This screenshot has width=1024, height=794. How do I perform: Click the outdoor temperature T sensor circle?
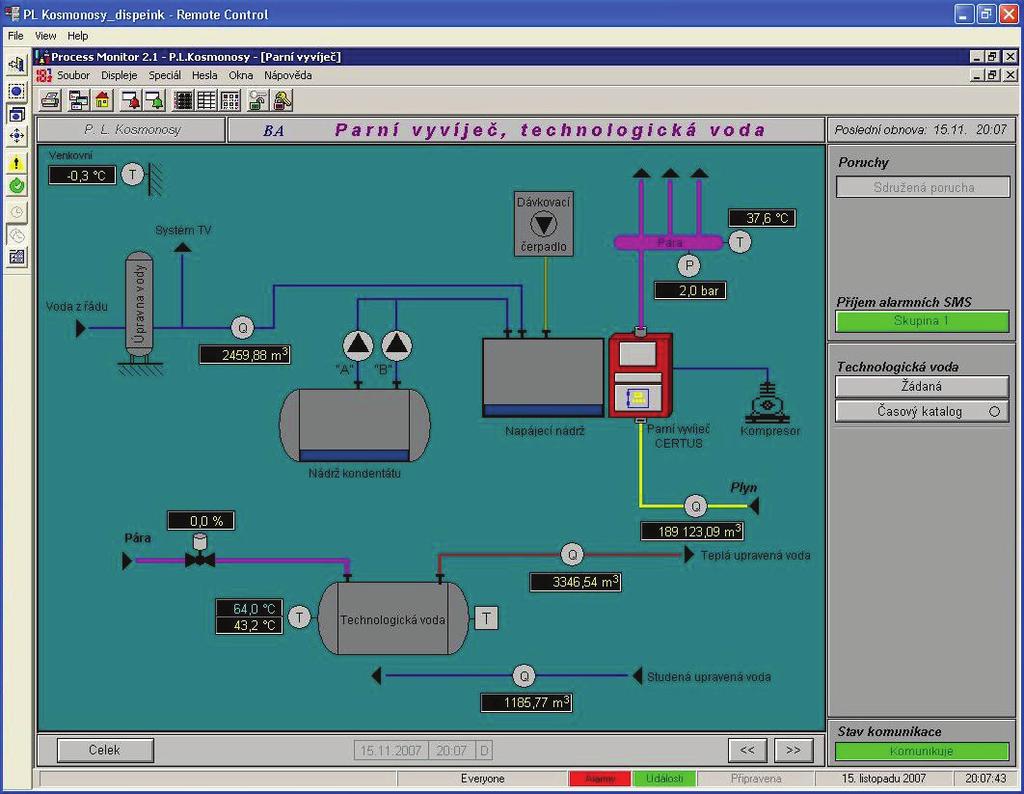click(x=133, y=174)
